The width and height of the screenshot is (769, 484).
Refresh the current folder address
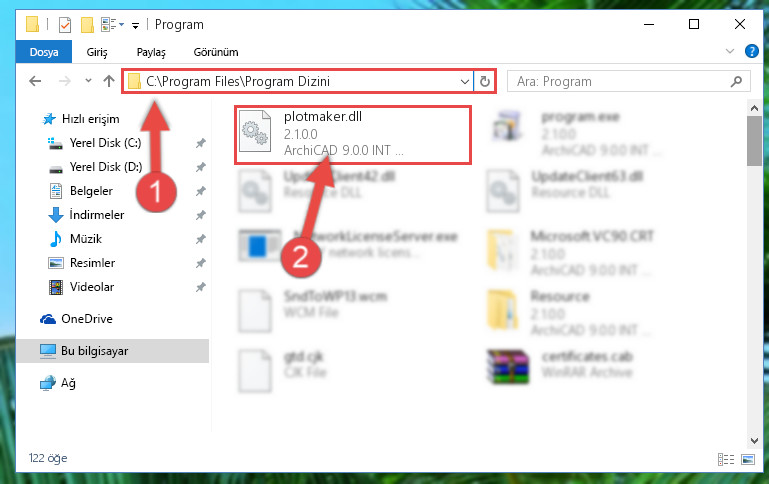[x=485, y=81]
